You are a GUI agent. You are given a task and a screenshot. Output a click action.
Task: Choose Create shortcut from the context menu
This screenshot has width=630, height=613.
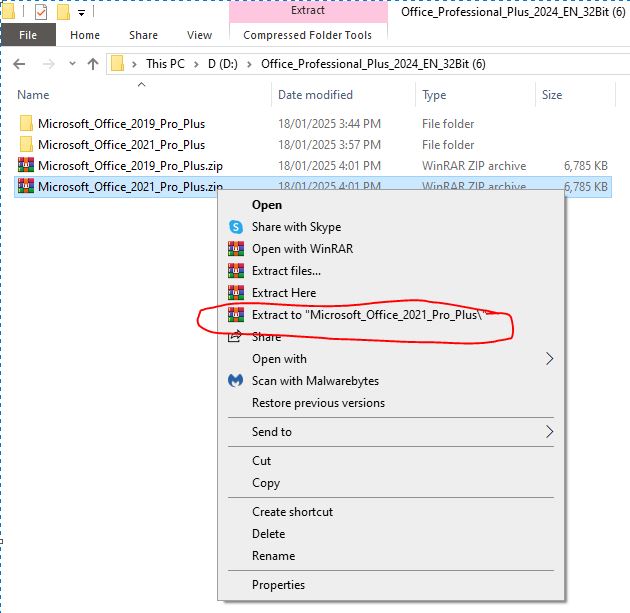pyautogui.click(x=292, y=512)
